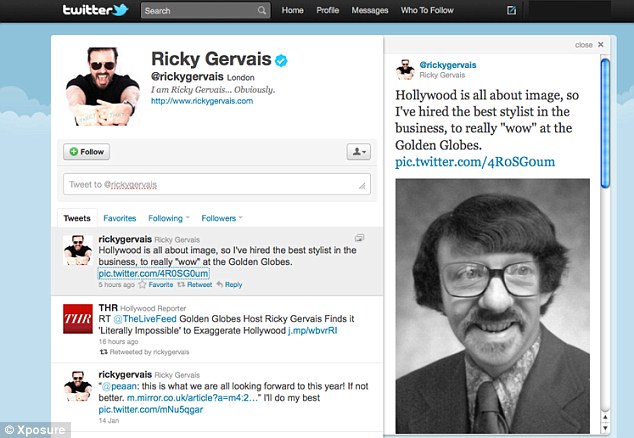The width and height of the screenshot is (634, 438).
Task: Click the Reply arrow on Hollywood tweet
Action: 220,284
